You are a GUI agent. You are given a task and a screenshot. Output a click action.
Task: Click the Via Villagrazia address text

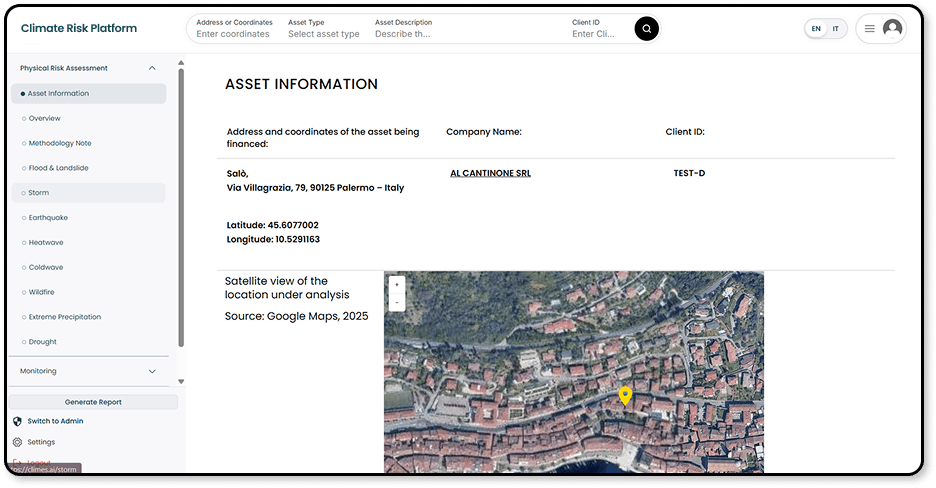click(315, 188)
